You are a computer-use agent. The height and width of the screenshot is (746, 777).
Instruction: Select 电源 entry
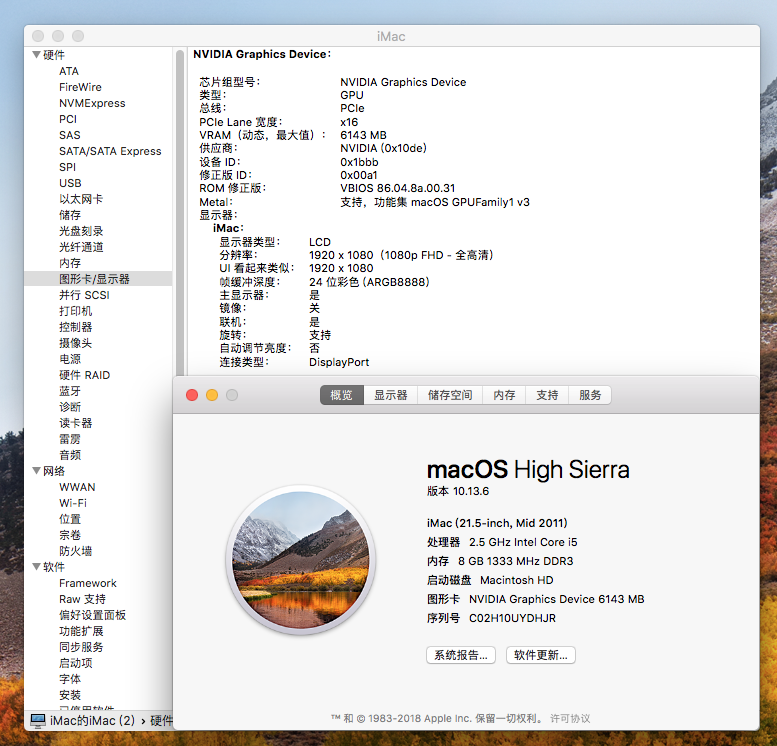(x=70, y=359)
